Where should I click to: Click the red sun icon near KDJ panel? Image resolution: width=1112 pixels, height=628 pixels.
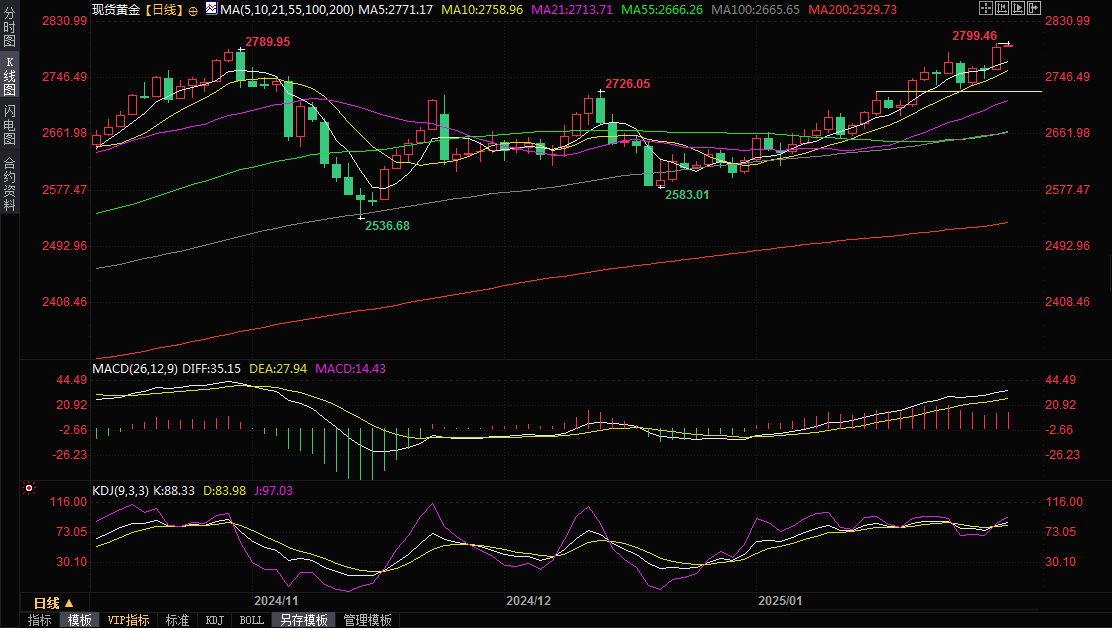tap(28, 489)
